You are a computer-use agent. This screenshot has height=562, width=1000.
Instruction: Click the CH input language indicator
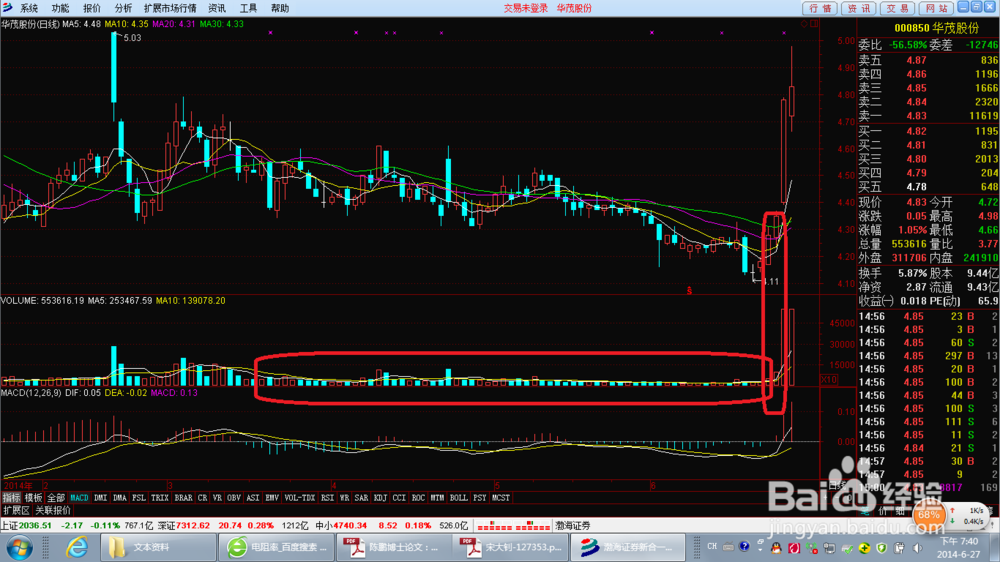click(712, 547)
